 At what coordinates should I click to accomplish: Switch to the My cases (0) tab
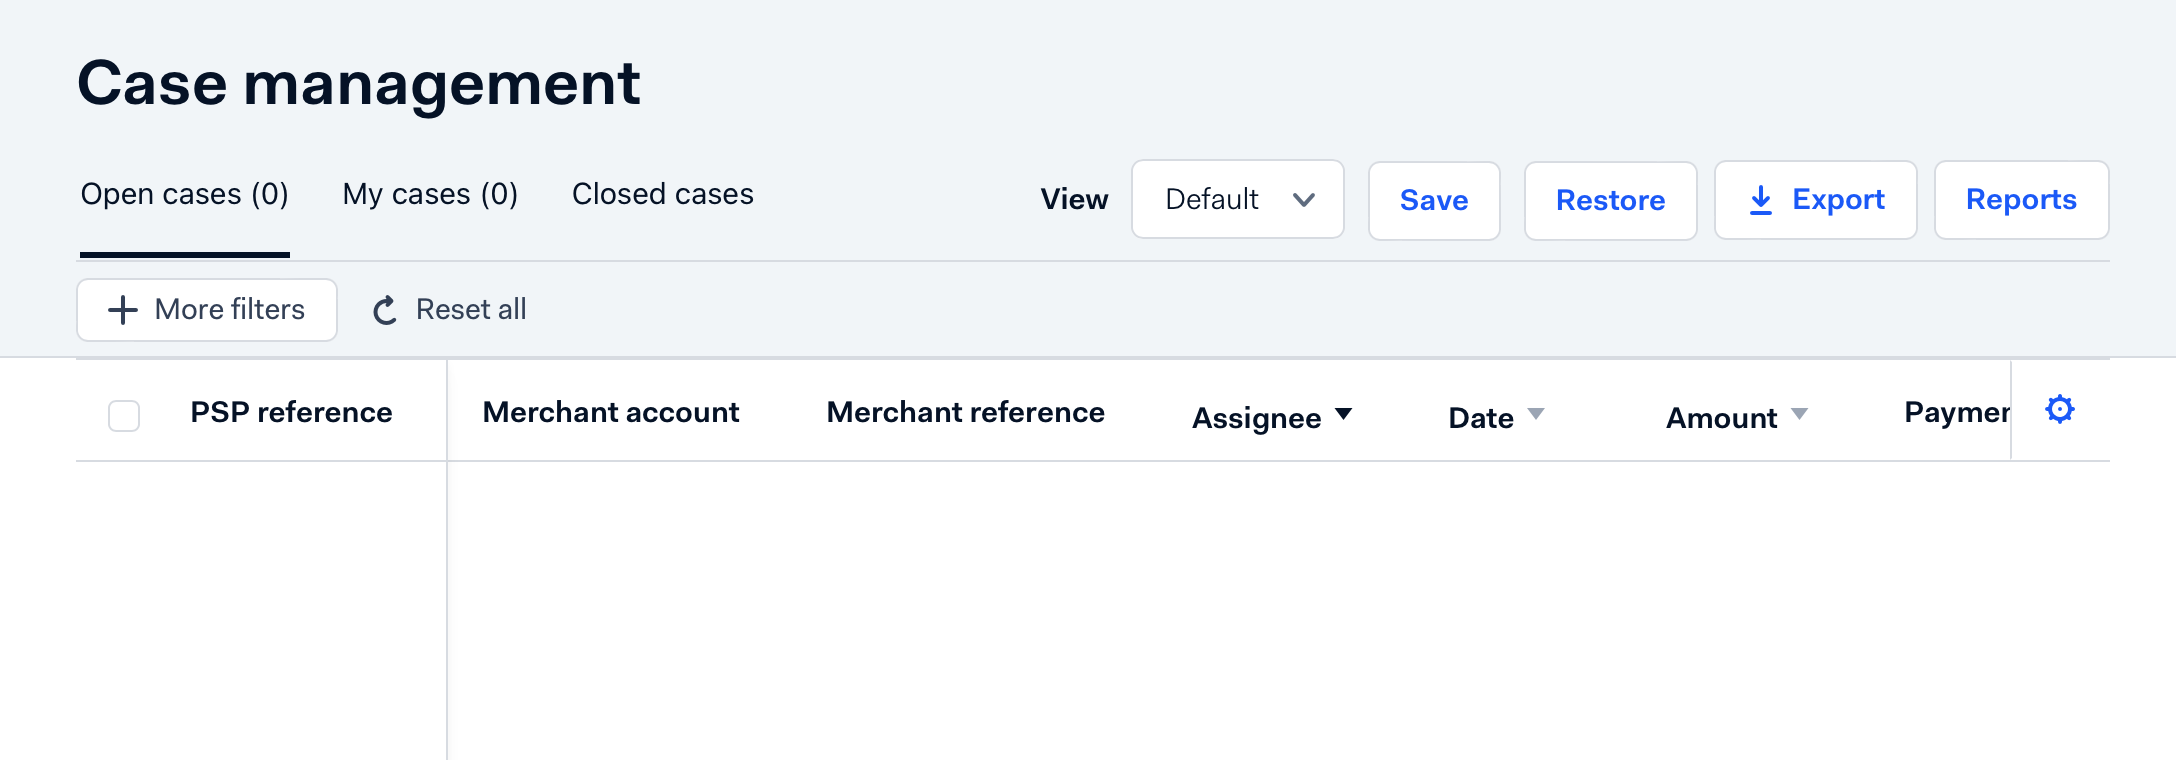(430, 194)
